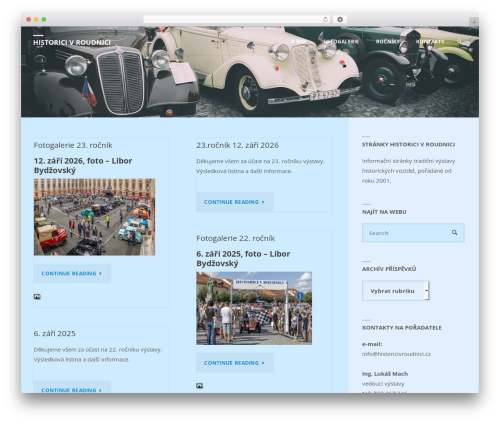The width and height of the screenshot is (500, 423).
Task: Click the image-format icon under Fotogalerie 22. ročník
Action: [x=200, y=386]
